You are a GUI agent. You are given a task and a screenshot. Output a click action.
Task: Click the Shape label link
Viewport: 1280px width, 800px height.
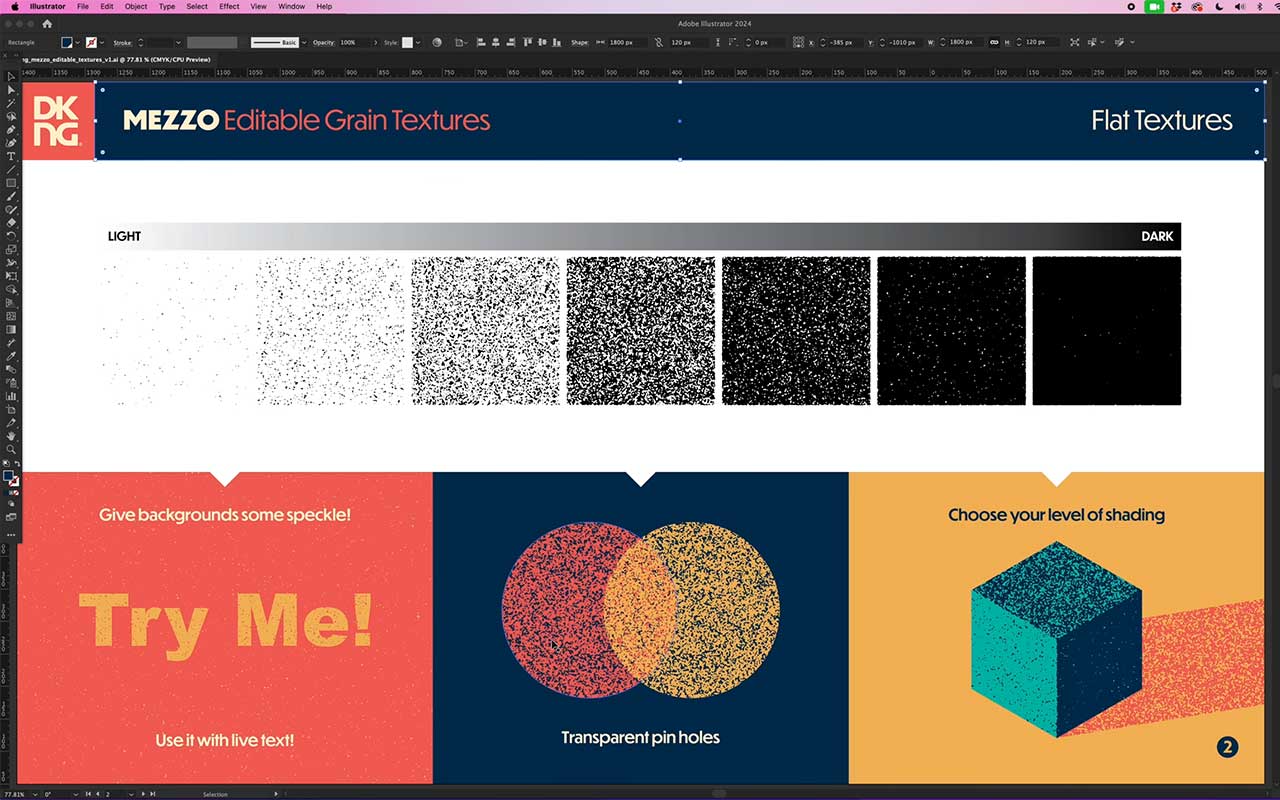580,42
